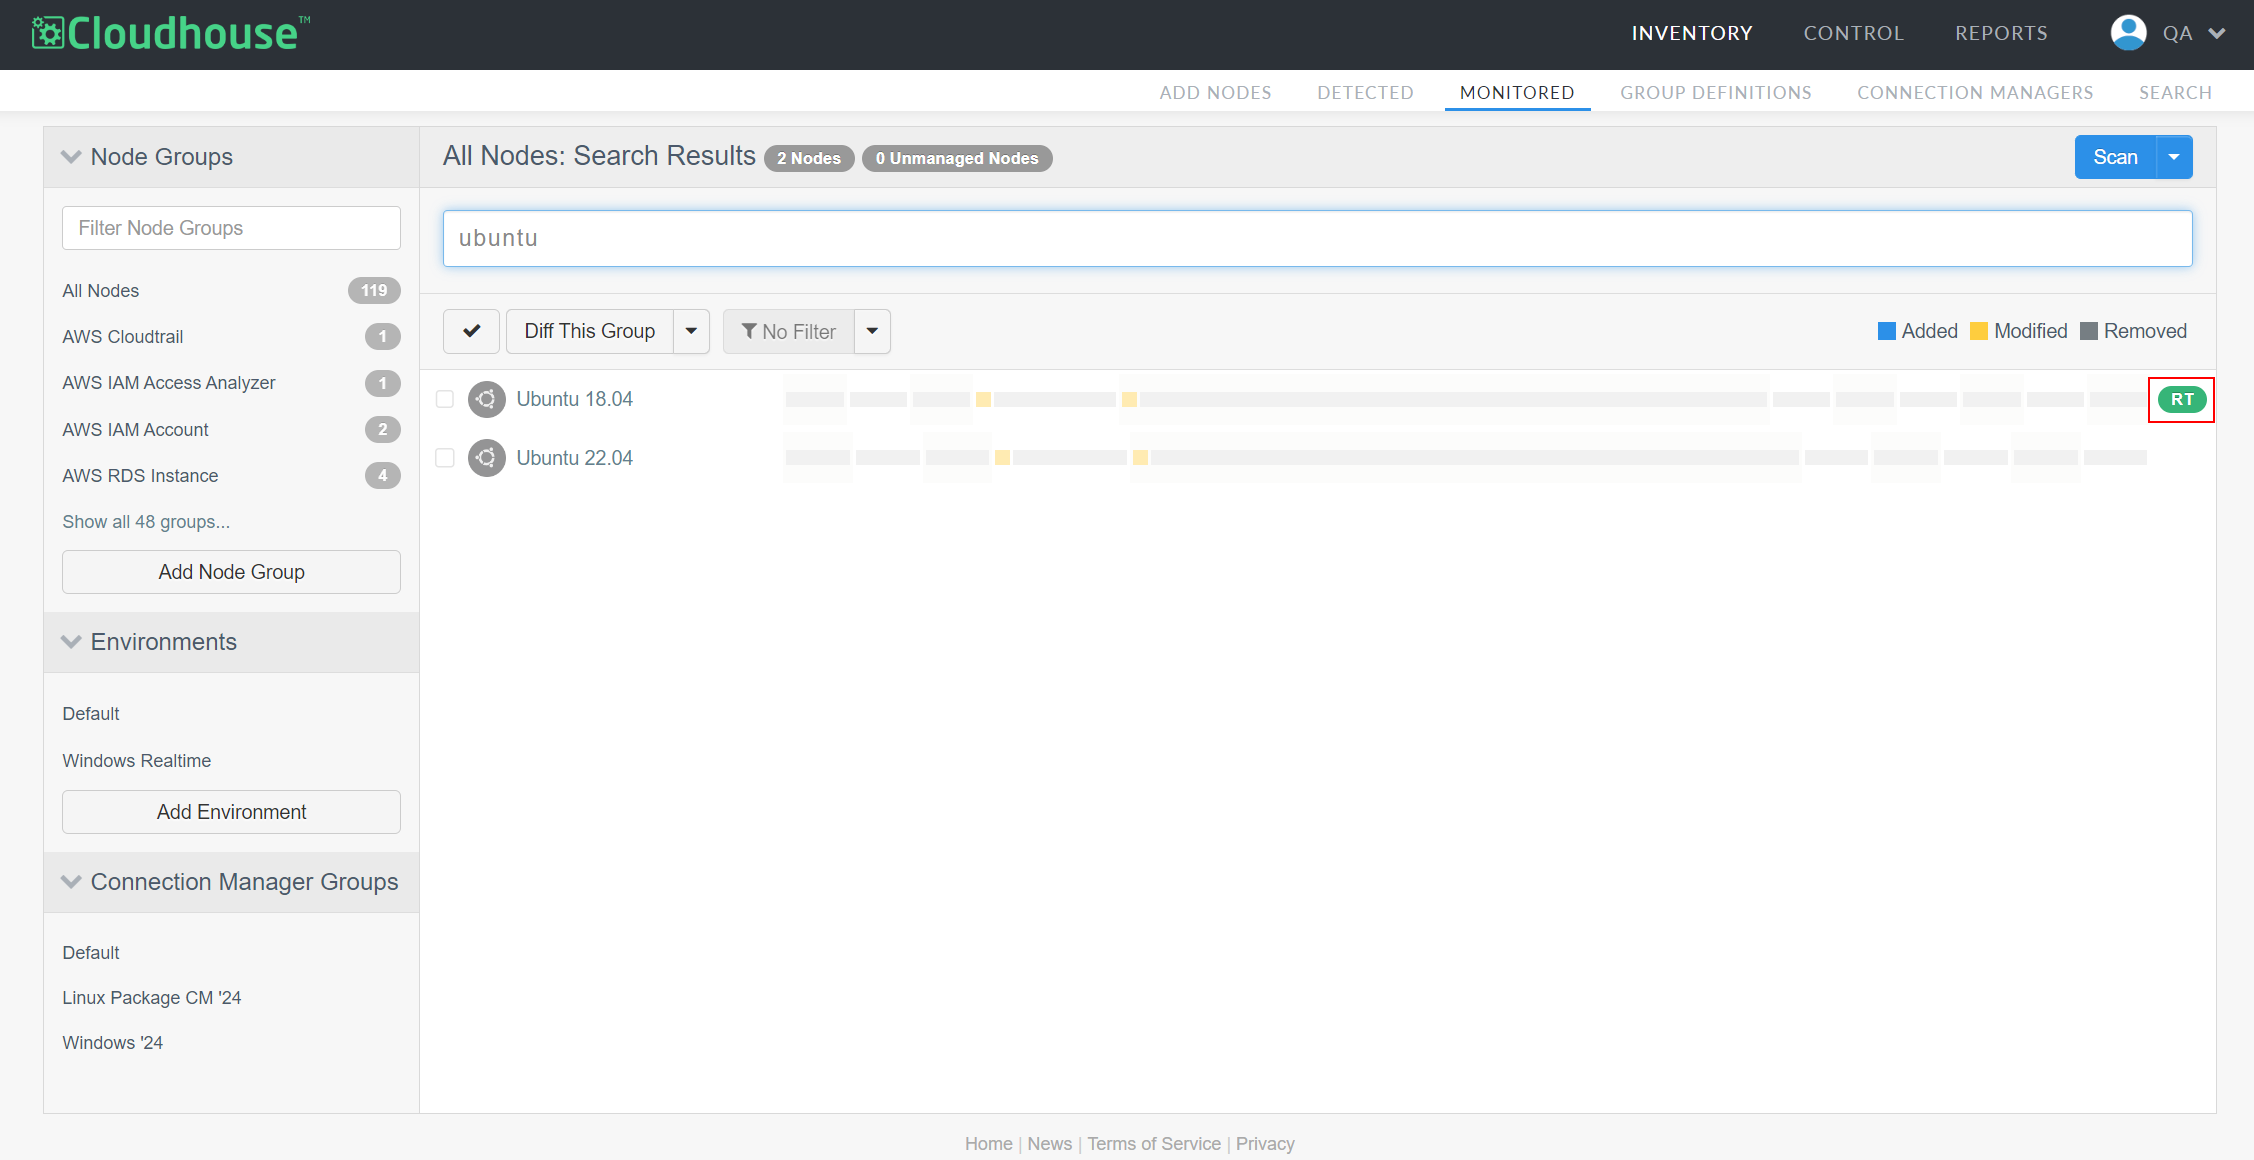Select the AWS RDS Instance group
Viewport: 2254px width, 1160px height.
140,476
